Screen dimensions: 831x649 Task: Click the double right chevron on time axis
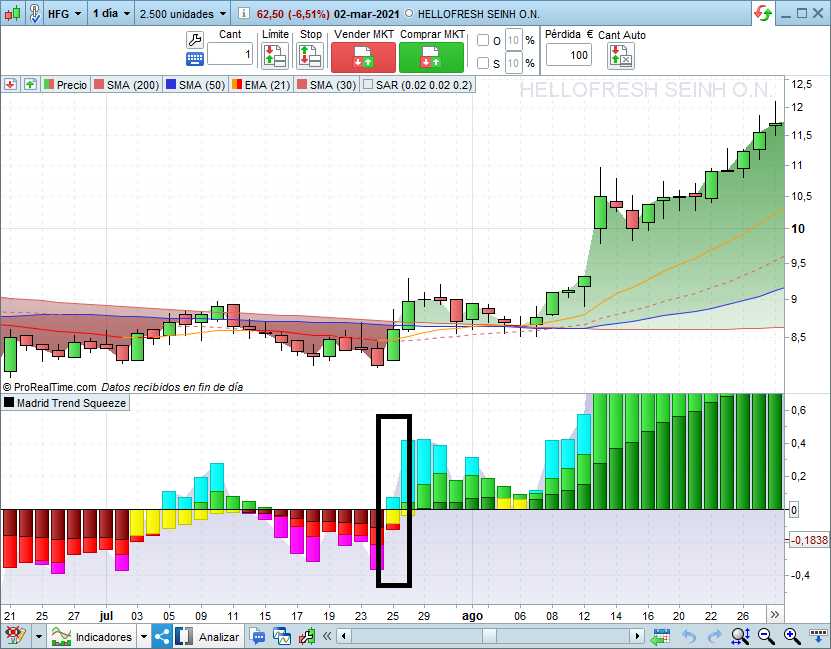coord(775,615)
